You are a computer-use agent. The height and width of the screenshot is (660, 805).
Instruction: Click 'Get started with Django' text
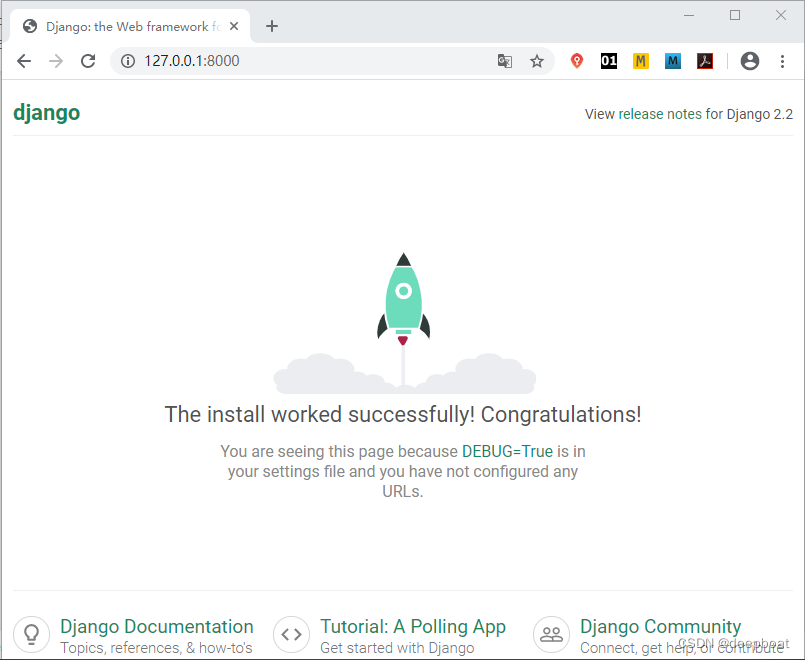(x=397, y=648)
